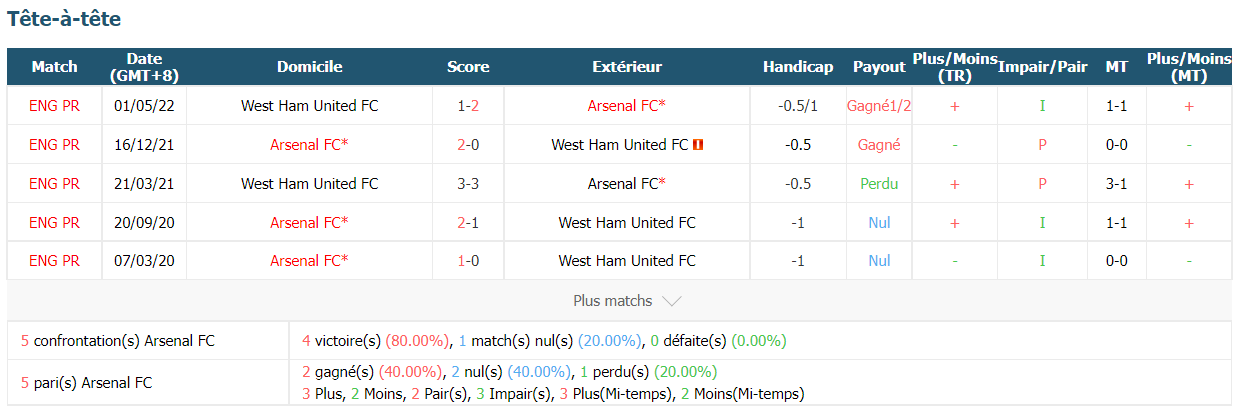1241x416 pixels.
Task: Open the 1-0 score from 07/03/20
Action: point(468,261)
